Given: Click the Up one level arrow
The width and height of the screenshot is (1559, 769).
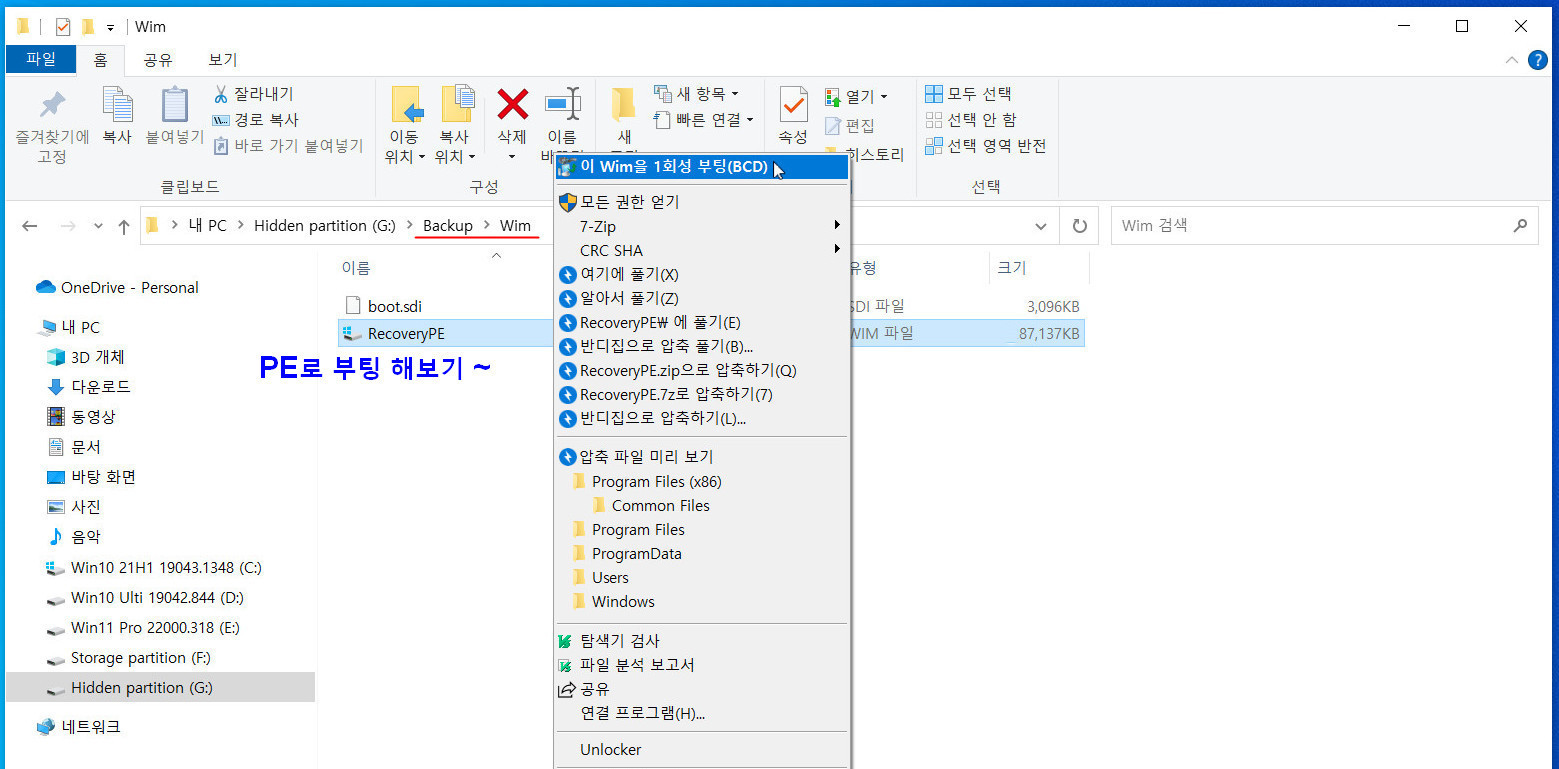Looking at the screenshot, I should pos(124,226).
